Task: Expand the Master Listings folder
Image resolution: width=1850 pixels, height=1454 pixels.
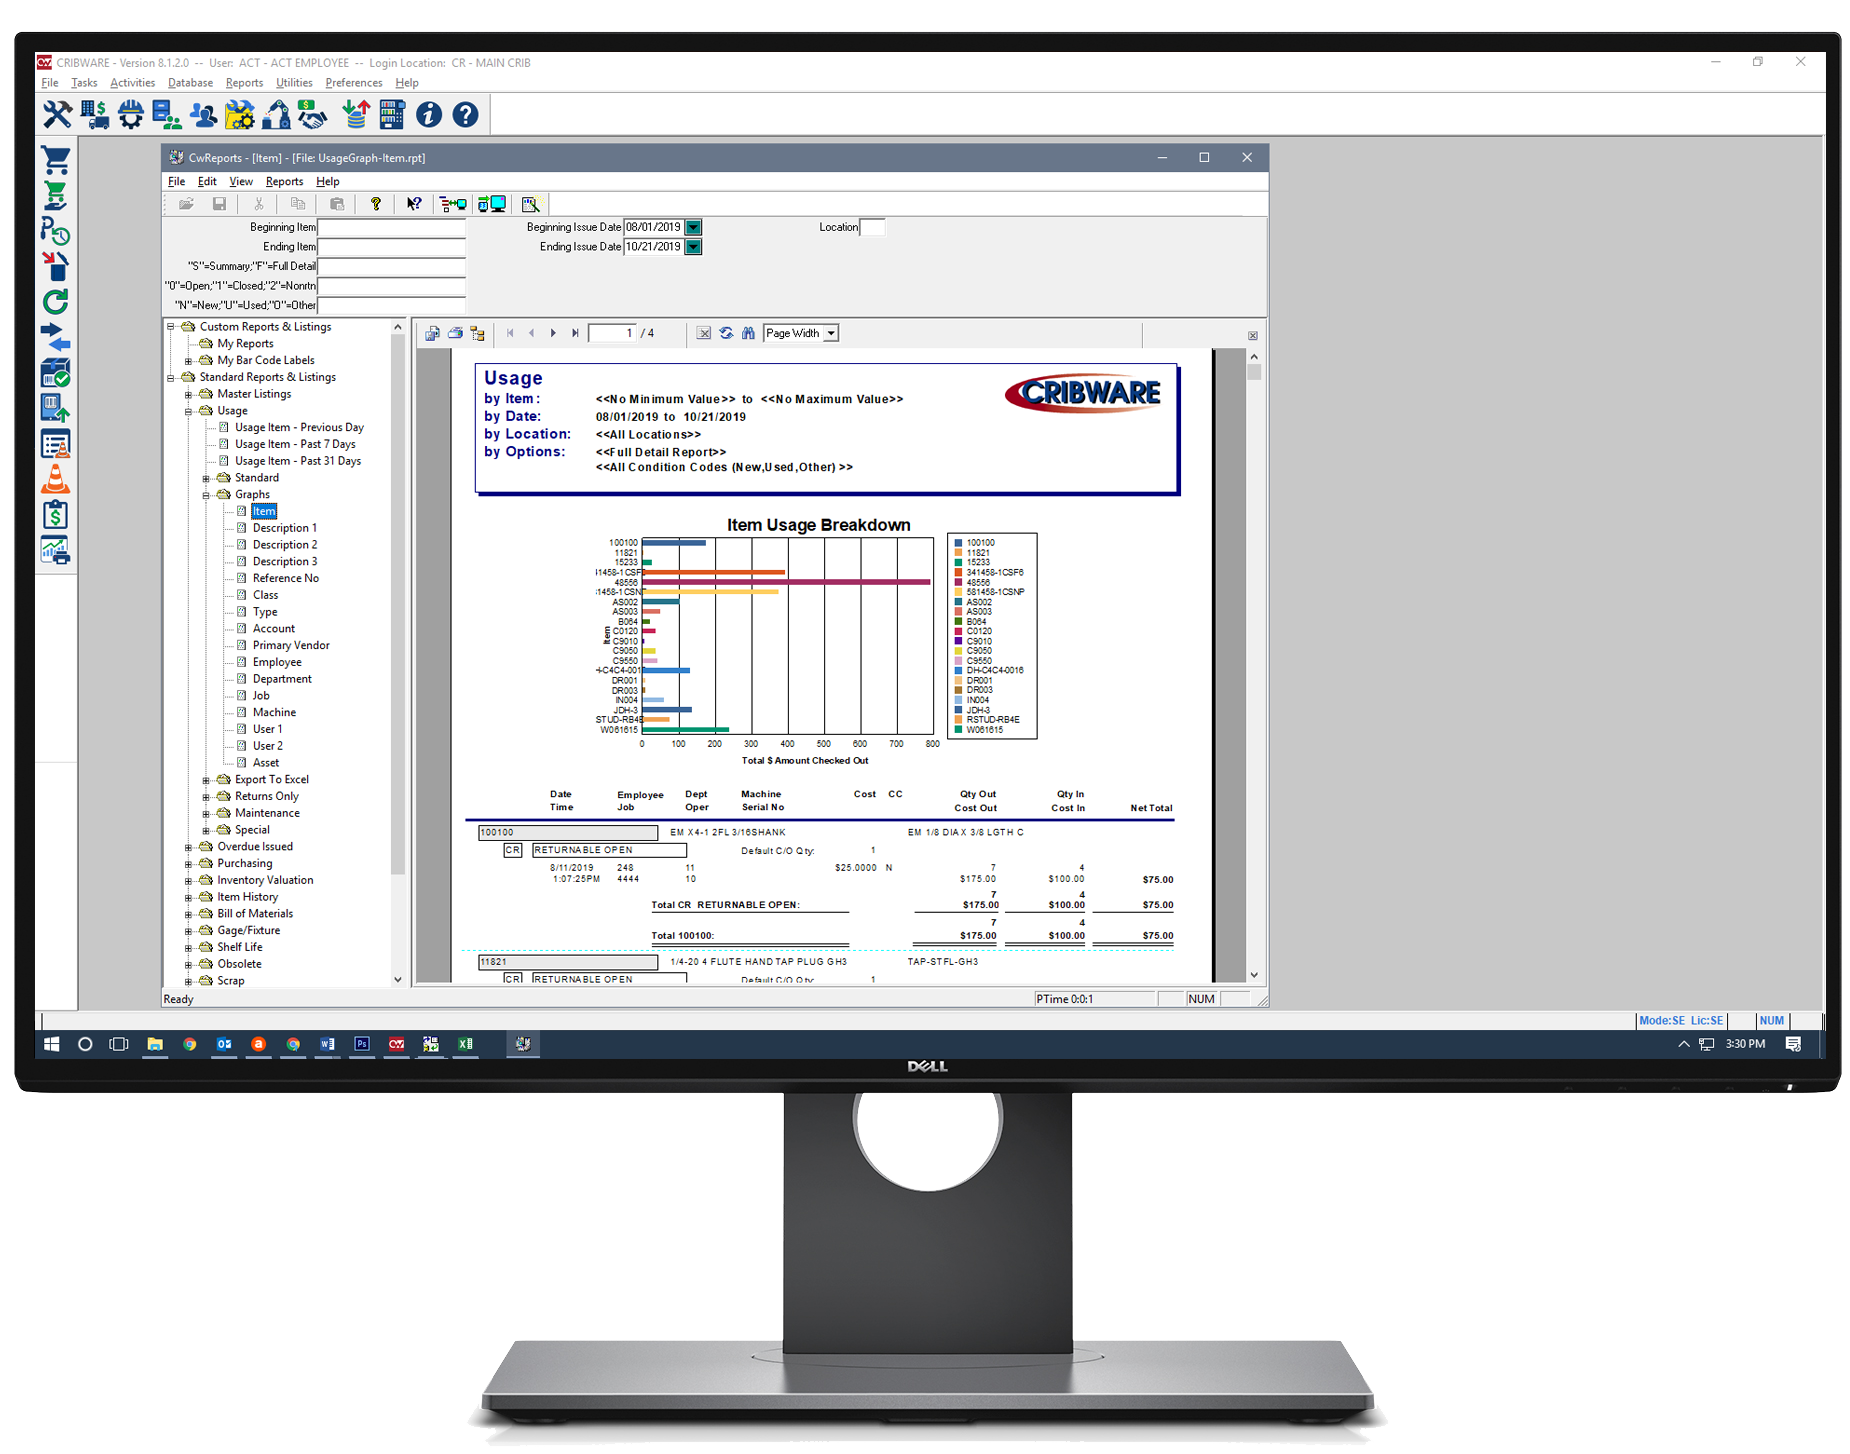Action: (188, 394)
